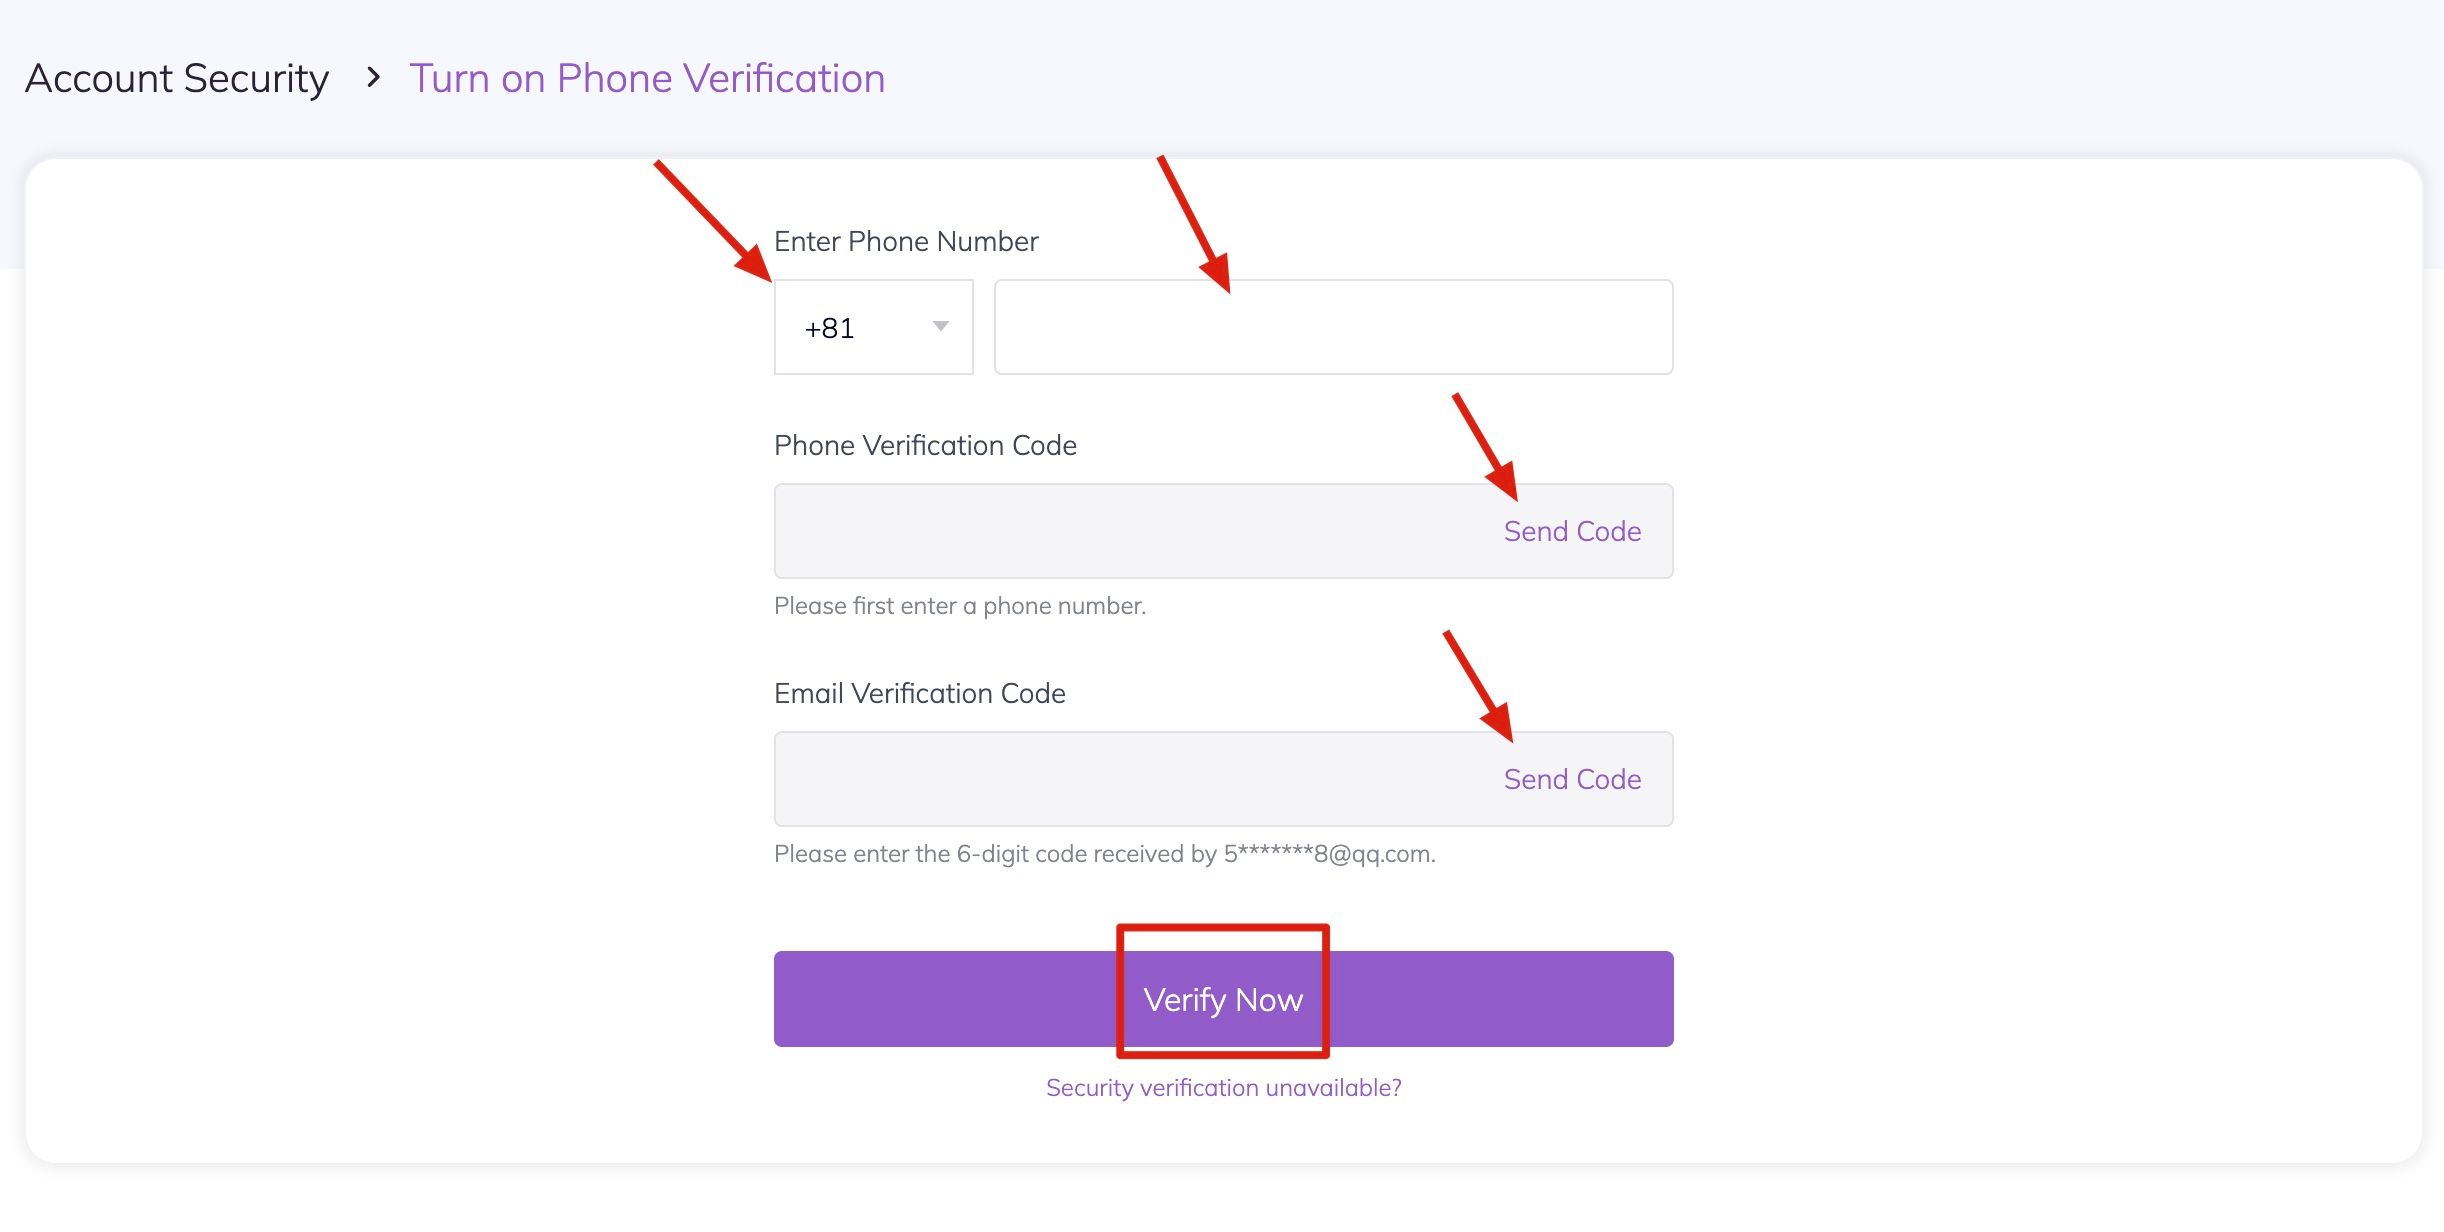Click Turn on Phone Verification breadcrumb
2444x1232 pixels.
click(647, 79)
